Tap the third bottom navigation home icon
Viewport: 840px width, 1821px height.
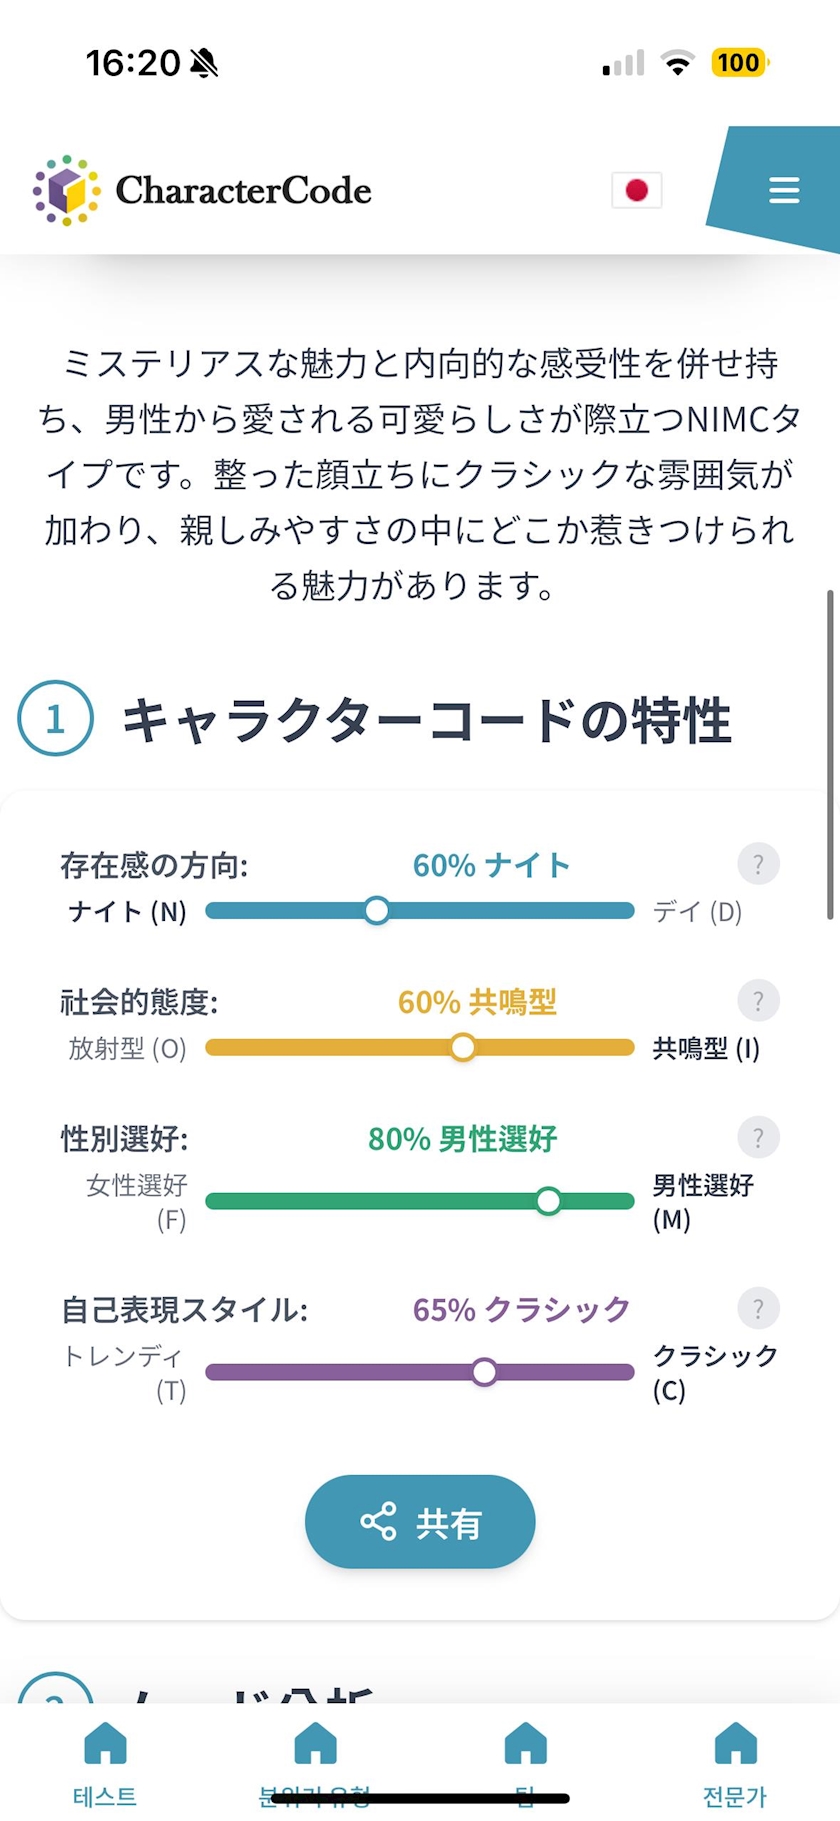525,1744
